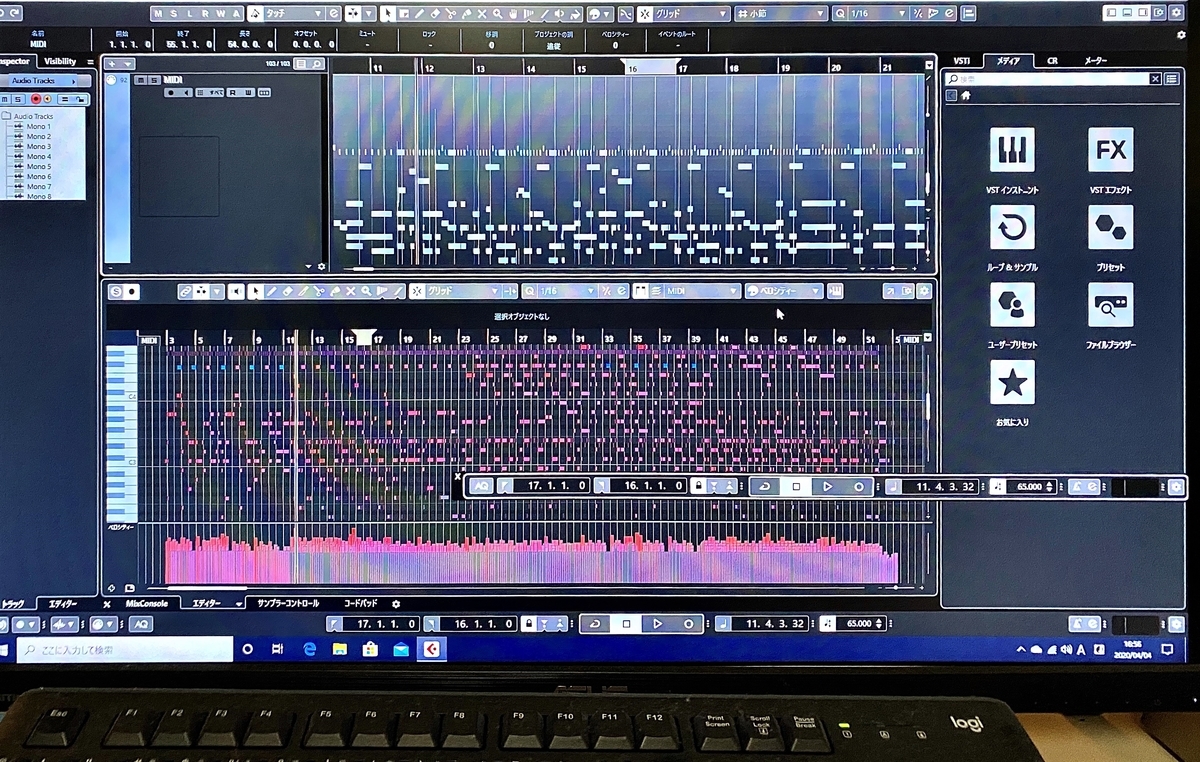Select the Glue tool in top toolbar
This screenshot has height=762, width=1200.
coord(466,14)
